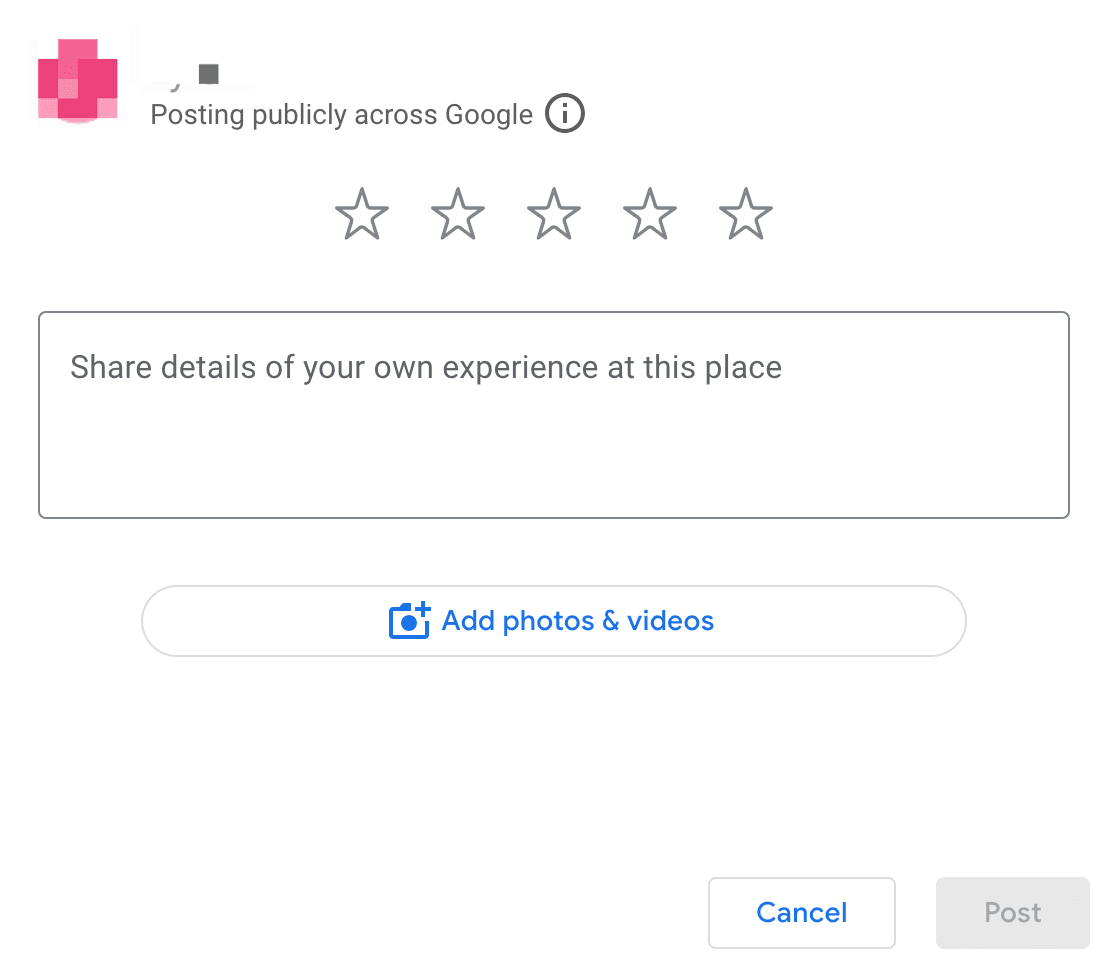
Task: Click the first star on the left
Action: point(362,215)
